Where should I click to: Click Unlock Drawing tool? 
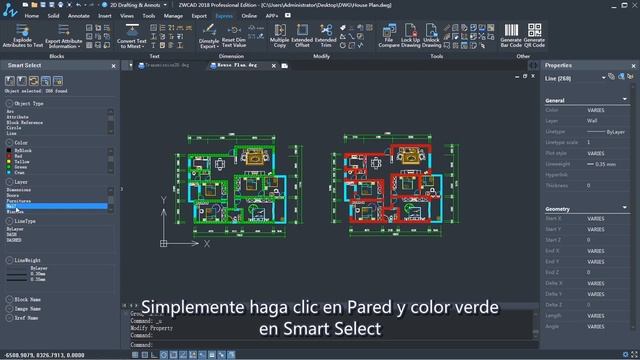[x=431, y=36]
